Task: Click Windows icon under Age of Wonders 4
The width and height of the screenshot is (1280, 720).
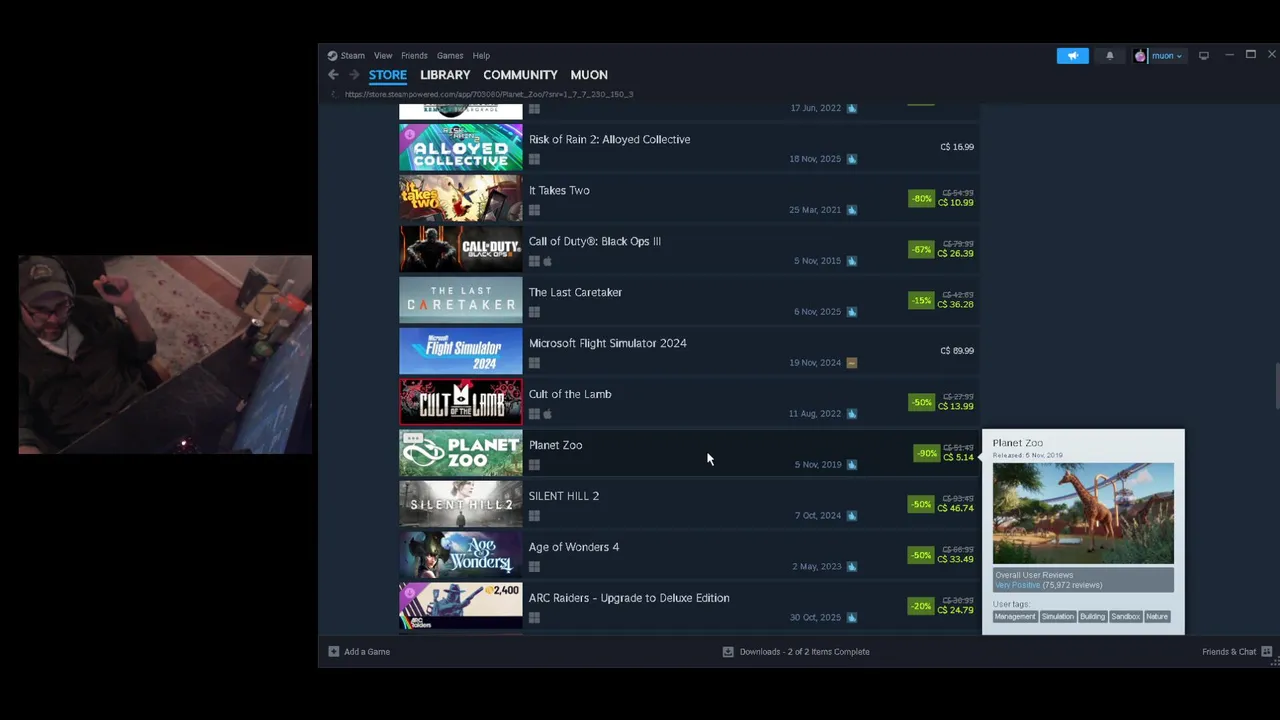Action: click(x=534, y=567)
